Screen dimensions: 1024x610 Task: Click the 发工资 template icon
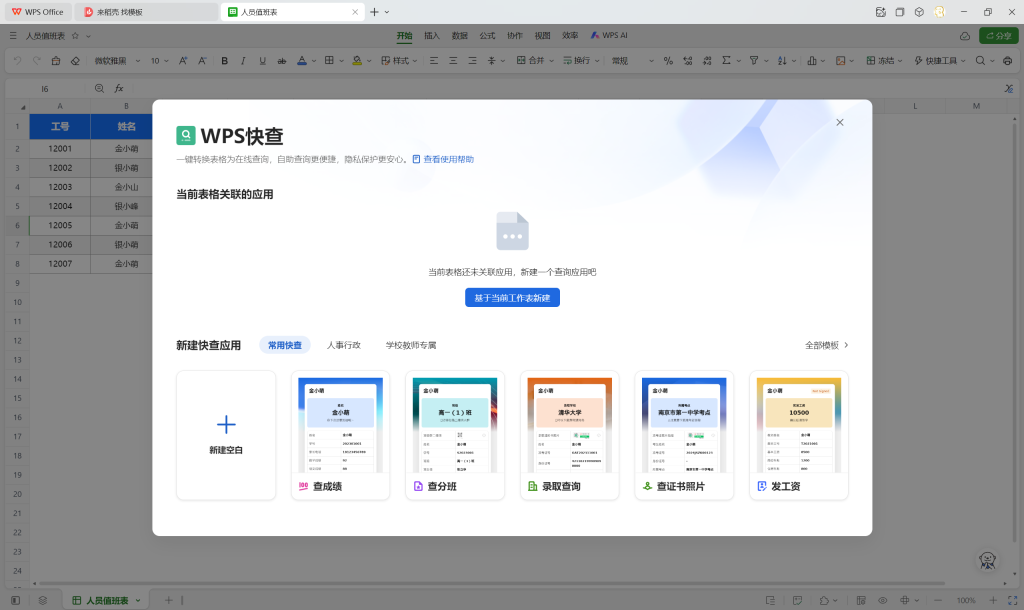[762, 487]
